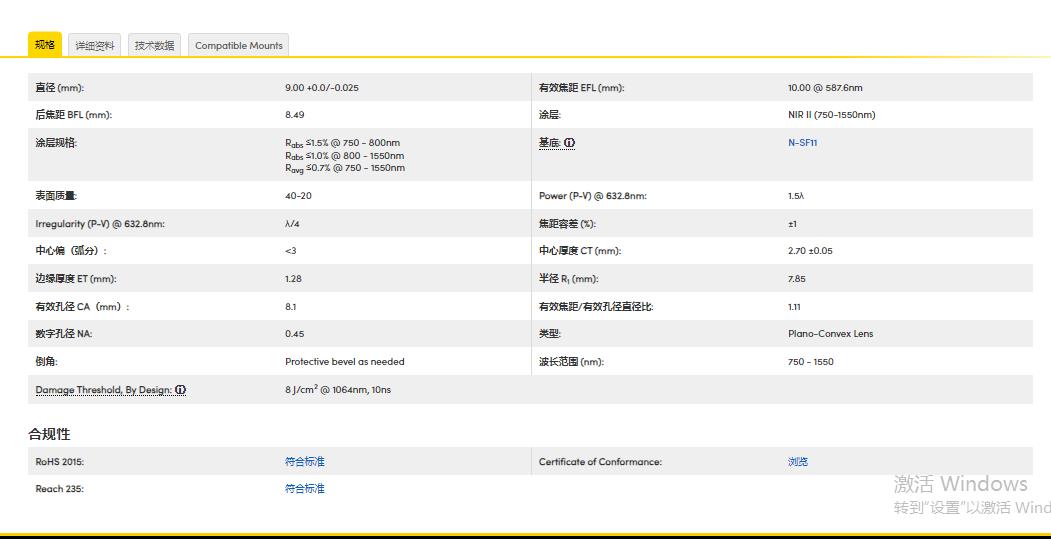Click the 合规性 section heading
1051x539 pixels.
point(49,434)
